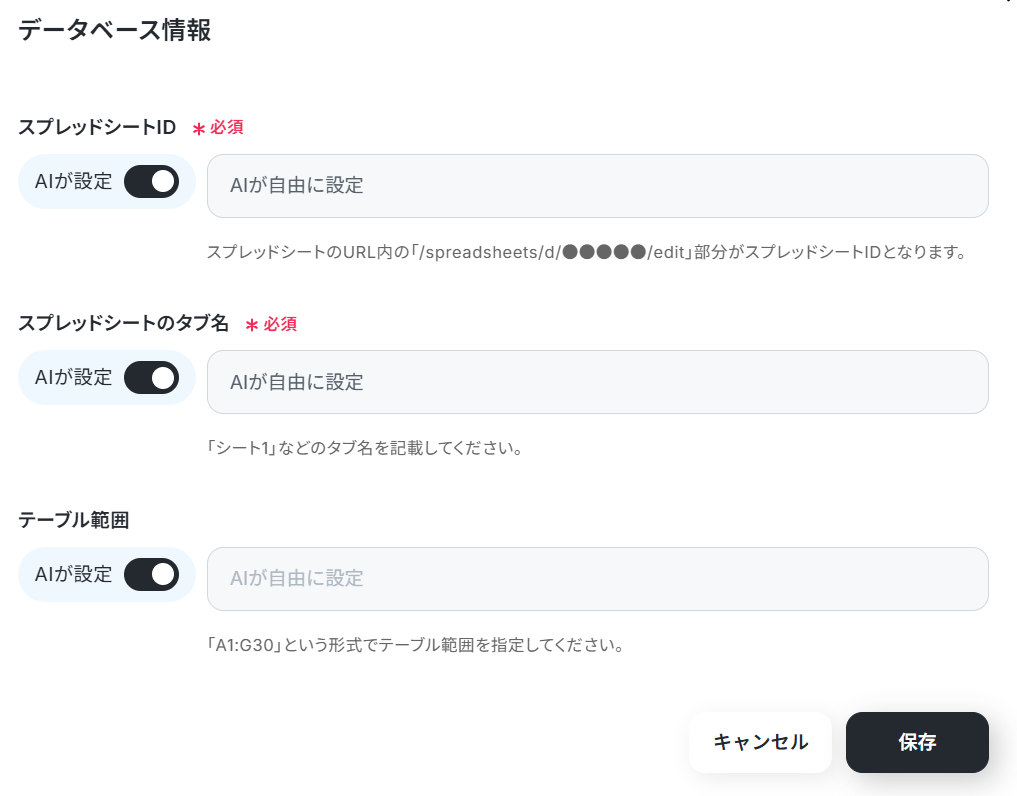Screen dimensions: 1017x796
Task: Click the 「シート1」 tab name hint text
Action: pyautogui.click(x=365, y=448)
